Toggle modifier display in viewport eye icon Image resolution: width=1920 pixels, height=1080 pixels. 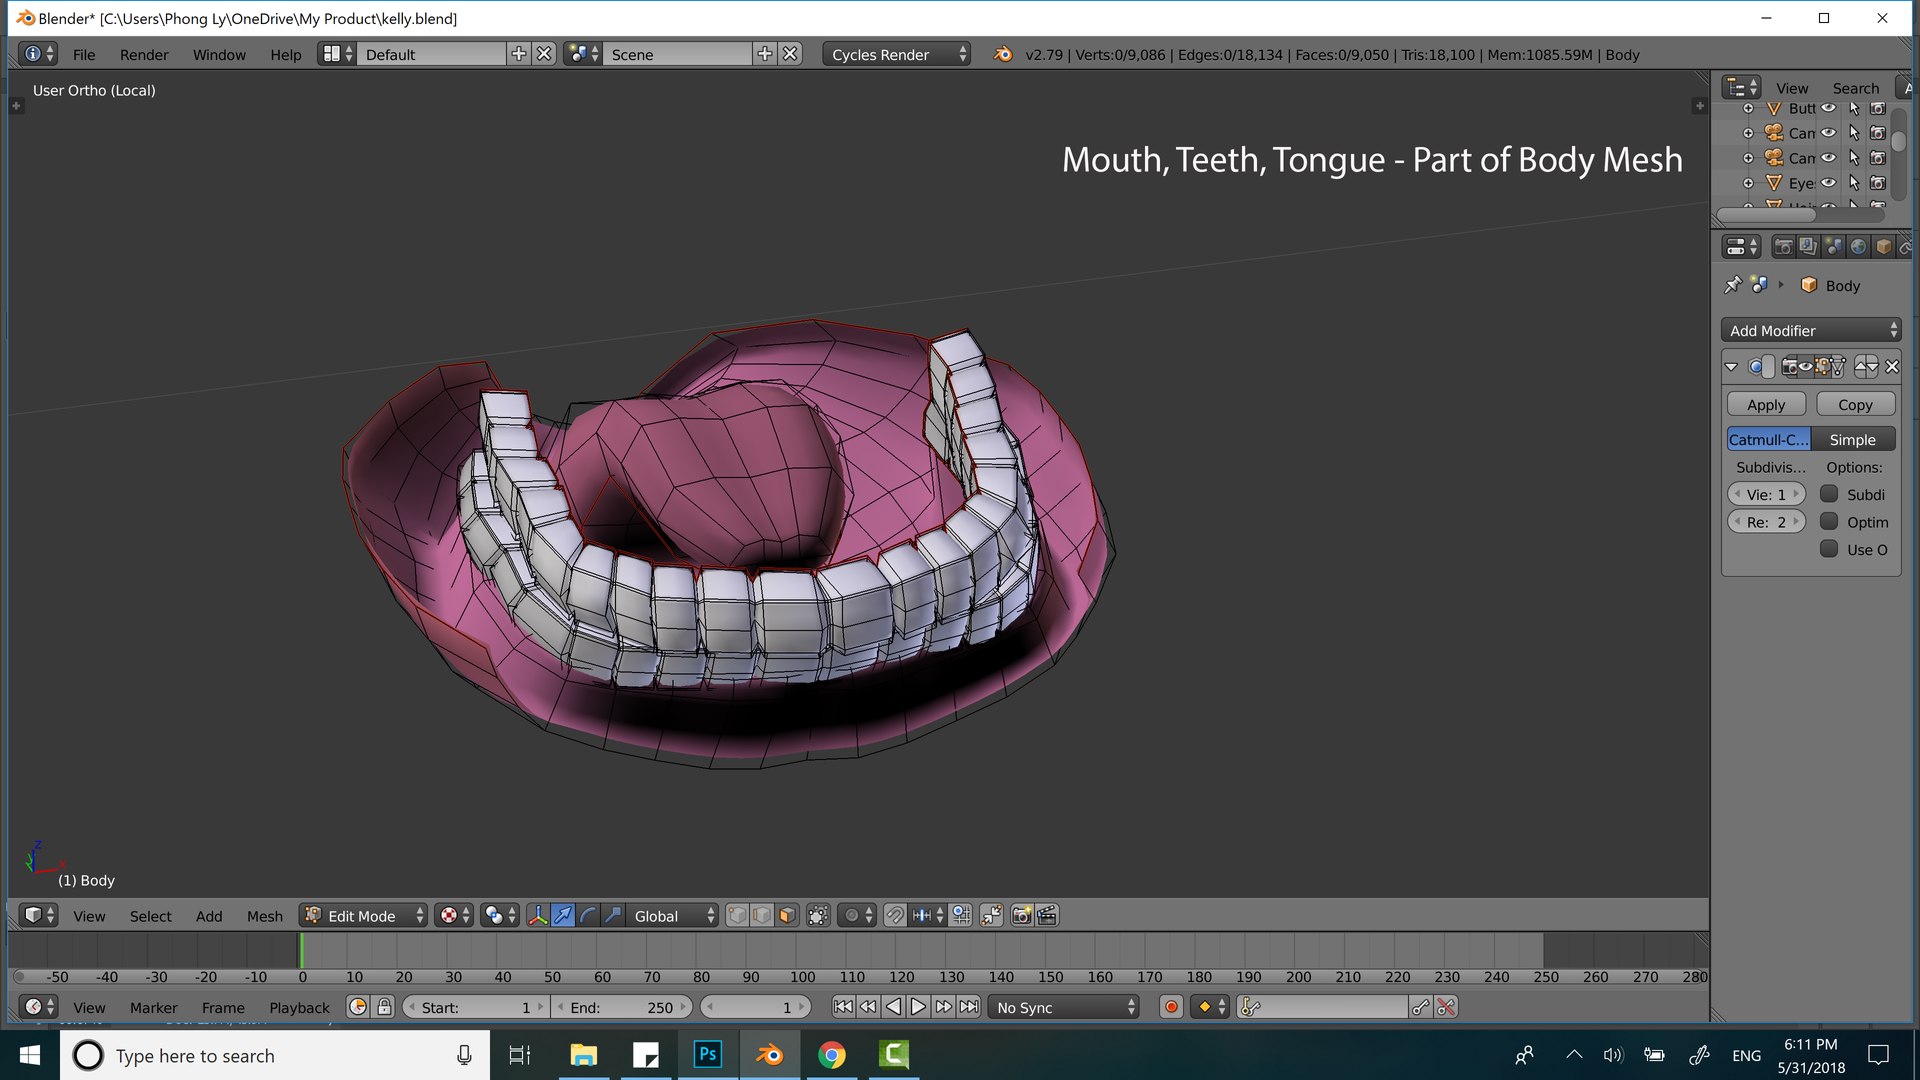(1805, 367)
